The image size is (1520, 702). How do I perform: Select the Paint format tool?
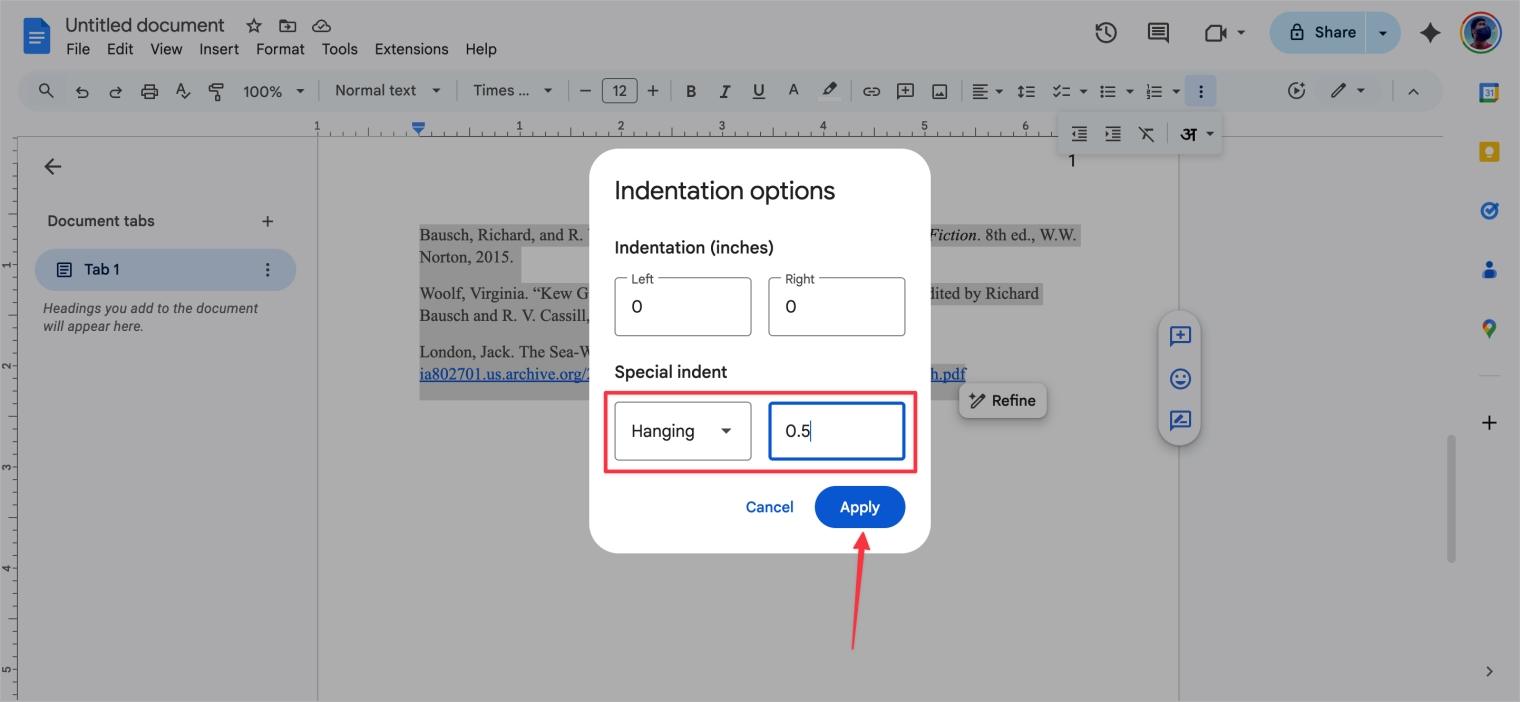tap(216, 90)
